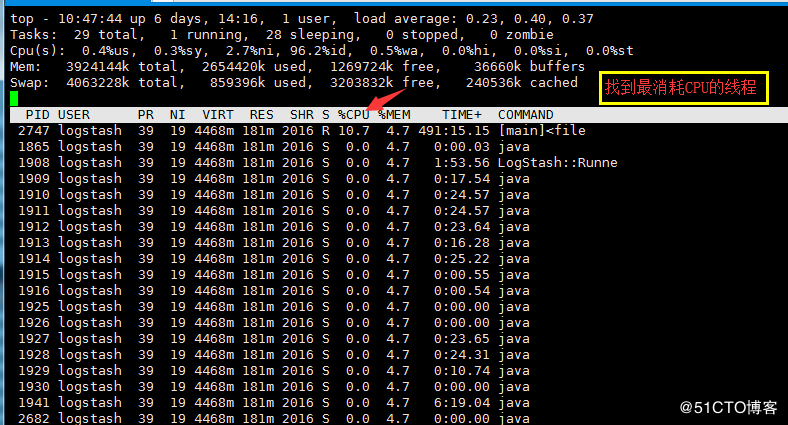Click the 1269724k free memory value
Viewport: 788px width, 425px height.
(x=361, y=67)
